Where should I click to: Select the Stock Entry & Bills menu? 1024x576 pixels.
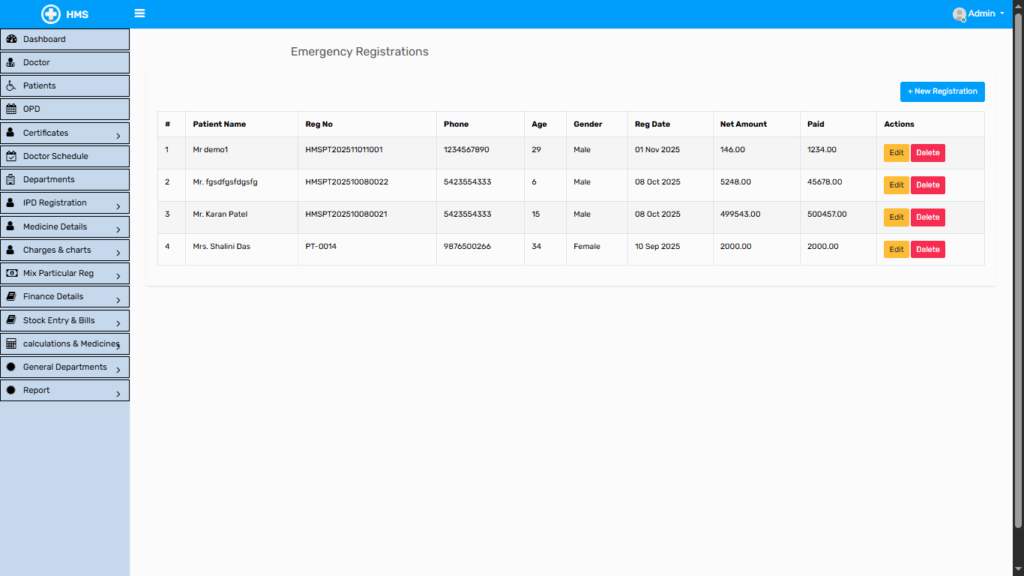click(59, 320)
